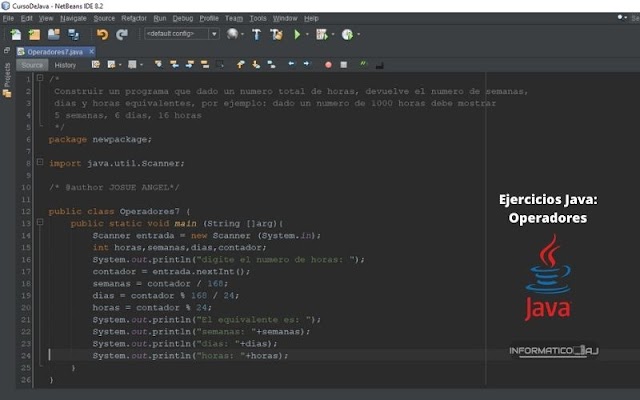Jump to Last Edit in the editor toolbar
Image resolution: width=640 pixels, height=400 pixels.
[x=96, y=64]
